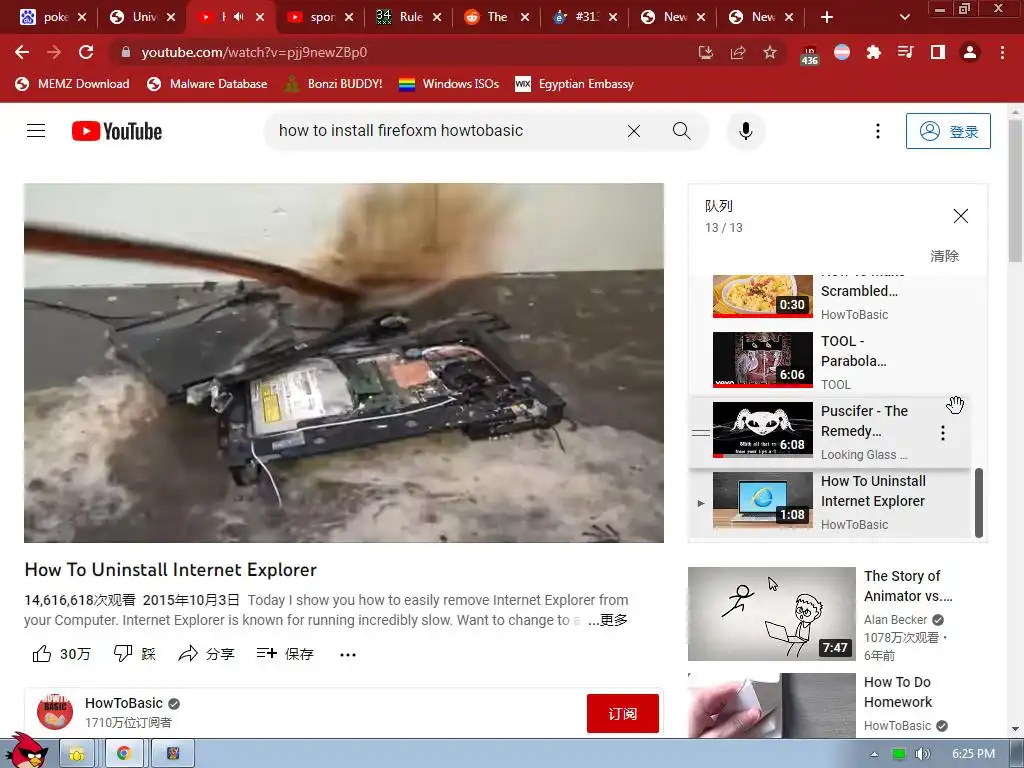The width and height of the screenshot is (1024, 768).
Task: Go forward in browser history
Action: tap(54, 52)
